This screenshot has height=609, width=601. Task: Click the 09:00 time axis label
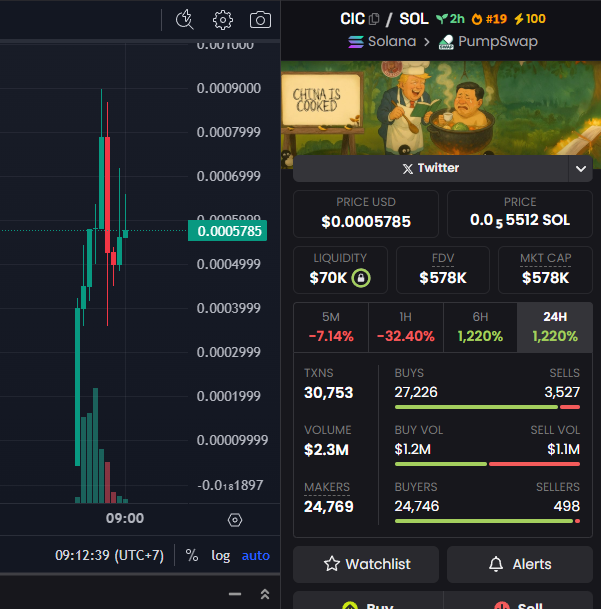coord(125,518)
